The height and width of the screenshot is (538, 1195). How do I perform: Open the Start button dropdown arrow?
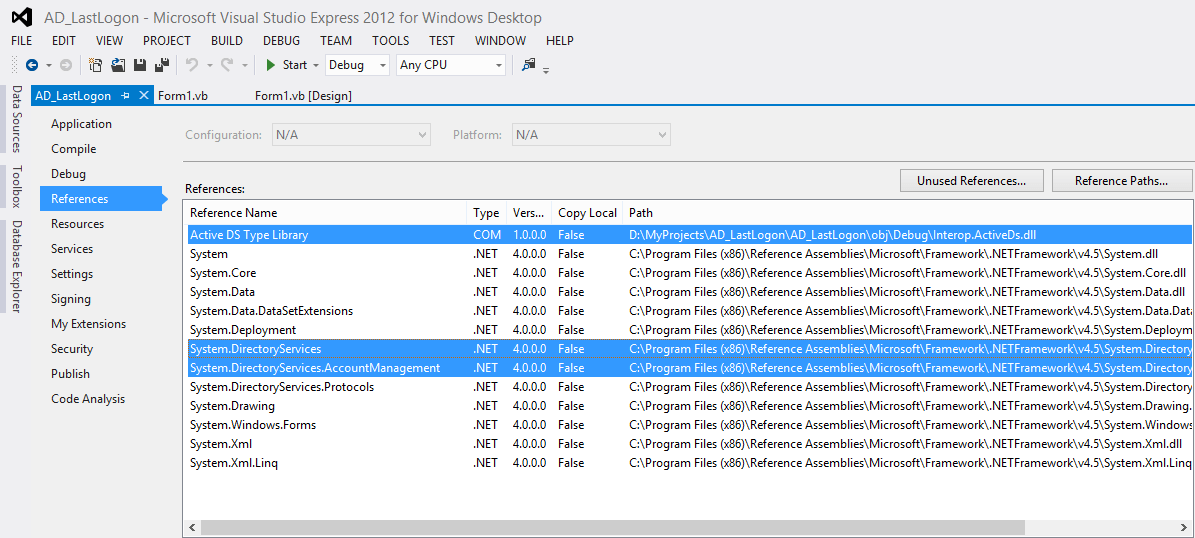click(x=316, y=66)
